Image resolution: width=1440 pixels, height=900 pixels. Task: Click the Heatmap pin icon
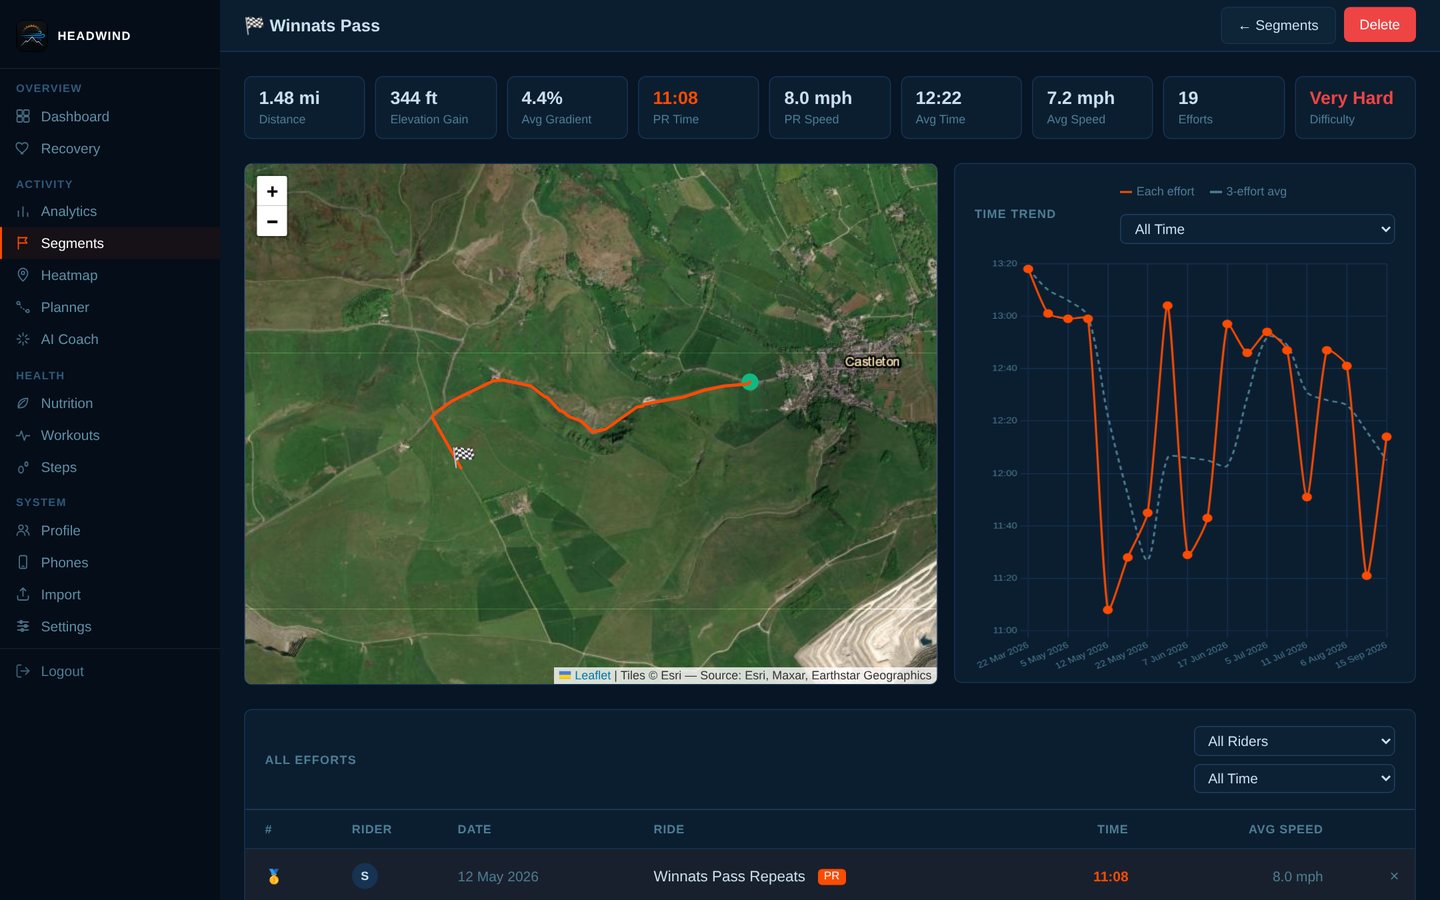tap(23, 276)
